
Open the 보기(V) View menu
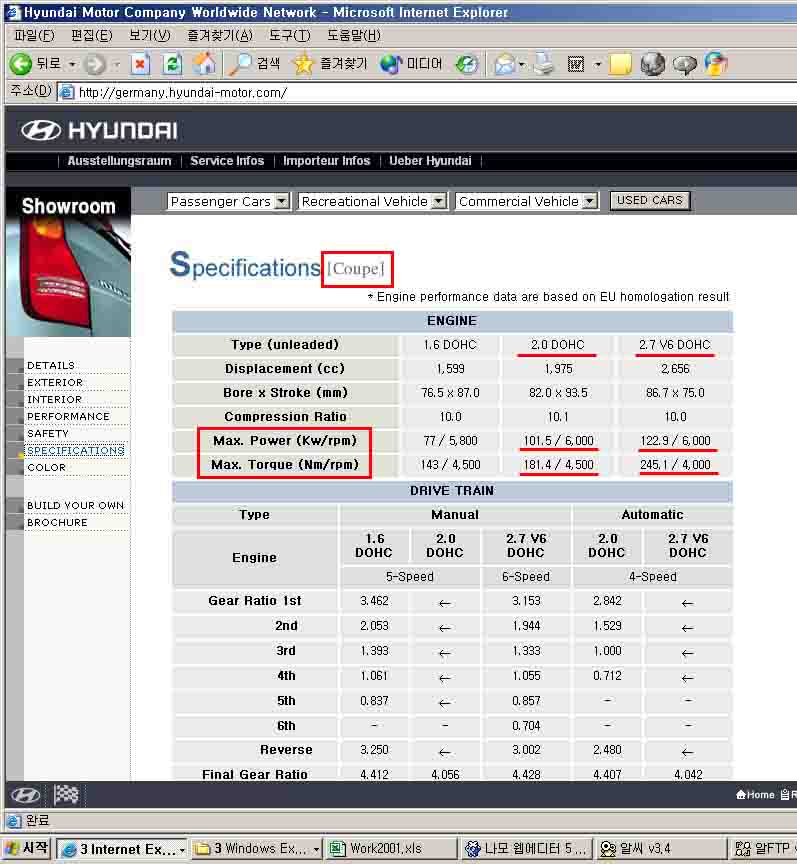pos(149,36)
